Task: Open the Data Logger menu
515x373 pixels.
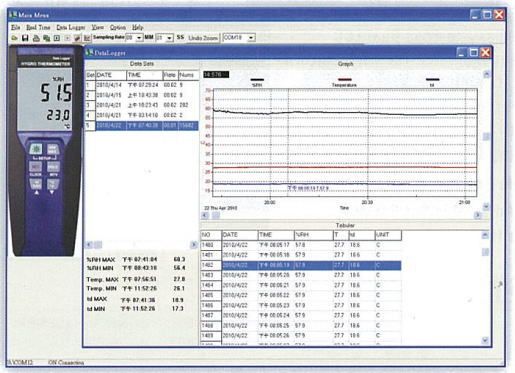Action: [71, 27]
